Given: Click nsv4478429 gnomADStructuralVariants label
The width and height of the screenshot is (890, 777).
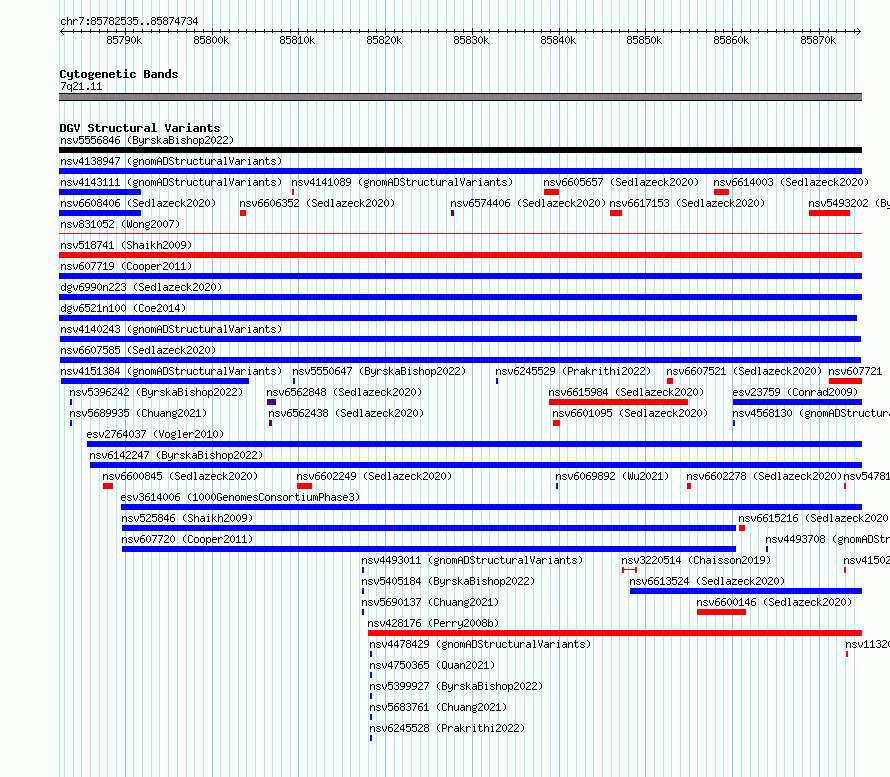Looking at the screenshot, I should tap(480, 644).
